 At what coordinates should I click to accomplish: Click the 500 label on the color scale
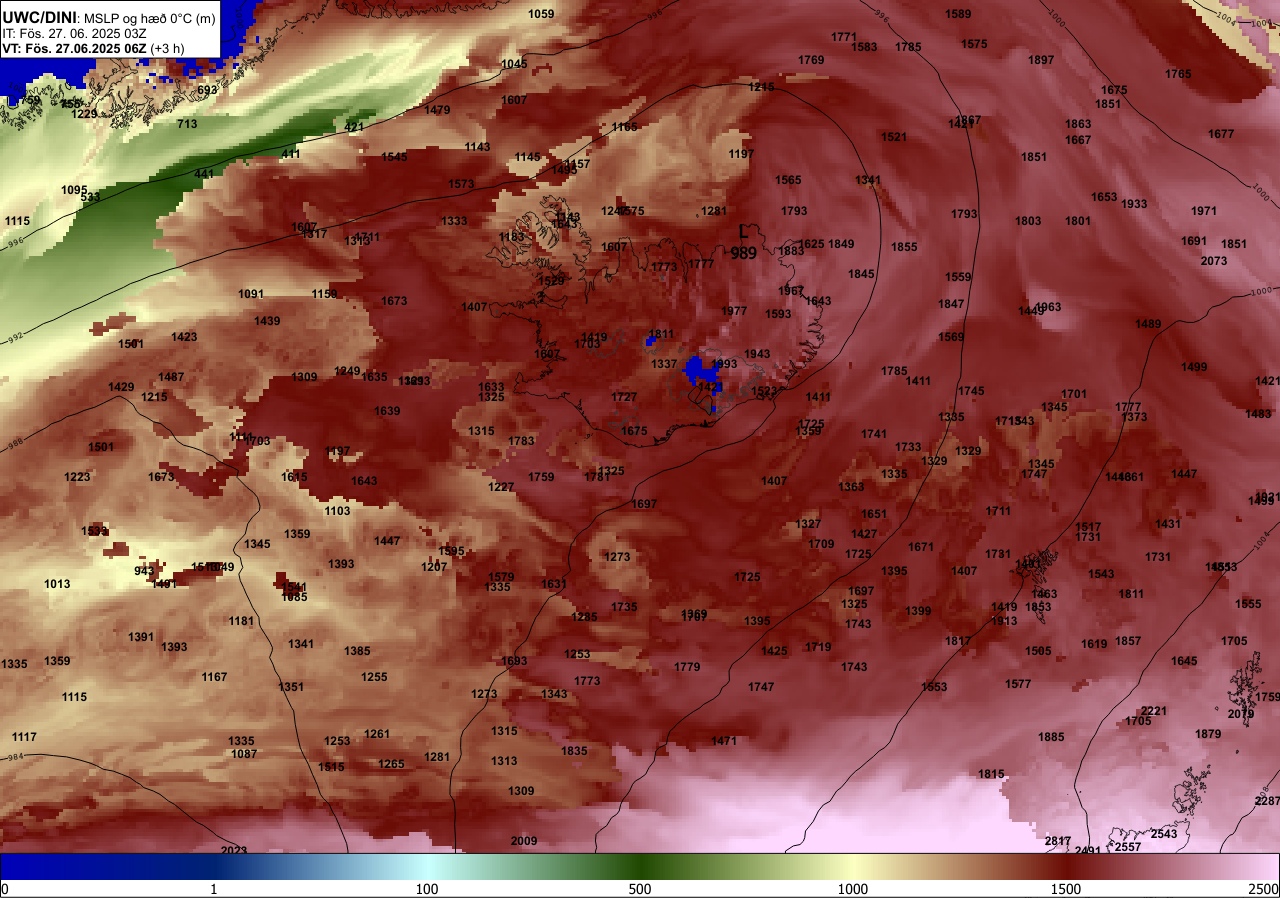[640, 889]
